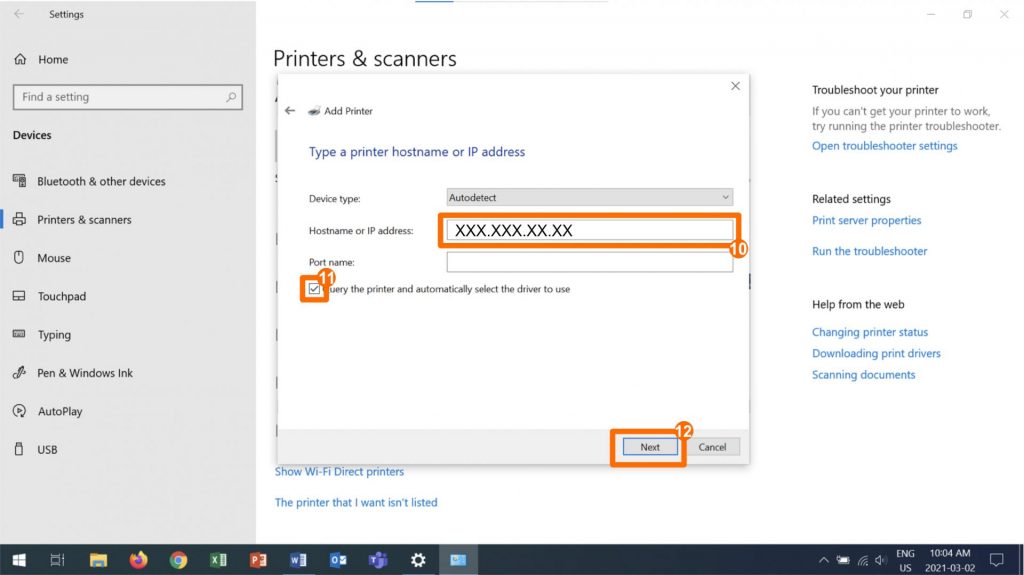
Task: Click the Next button
Action: (649, 447)
